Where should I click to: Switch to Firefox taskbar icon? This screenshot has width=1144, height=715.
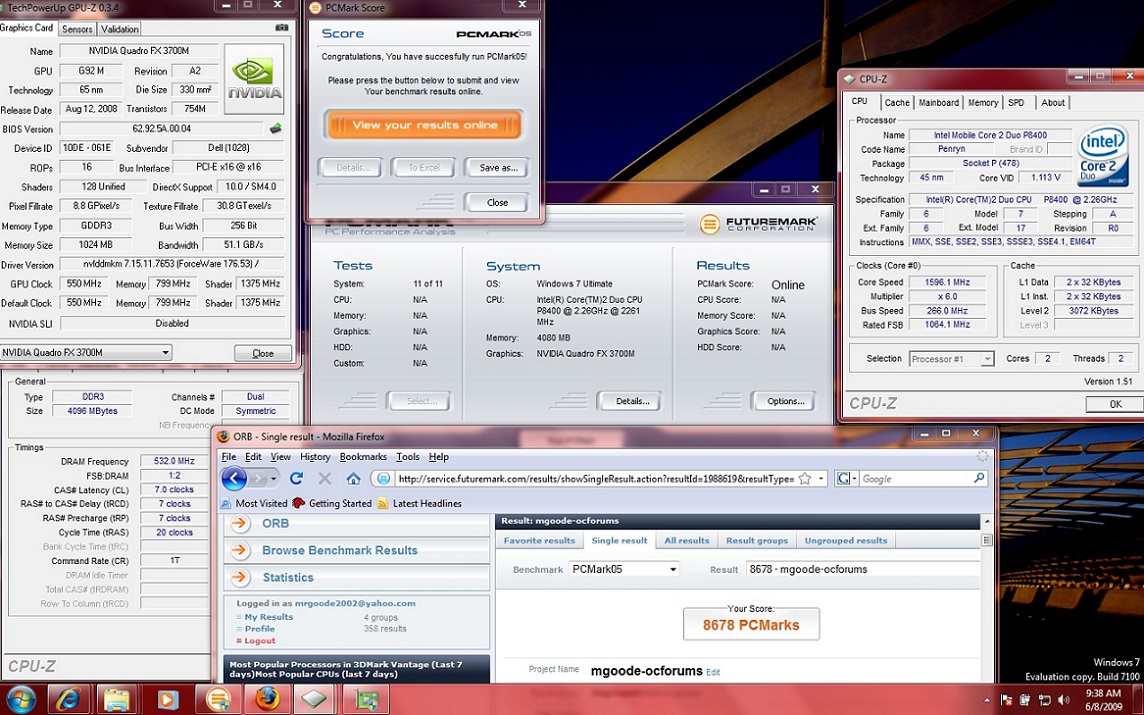266,699
